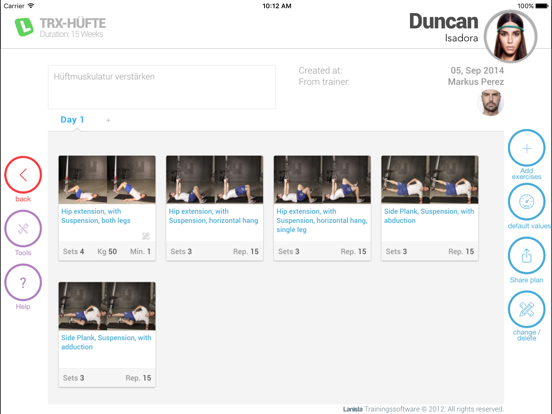This screenshot has width=552, height=414.
Task: Click the title ending in 'single leg'
Action: [x=322, y=220]
